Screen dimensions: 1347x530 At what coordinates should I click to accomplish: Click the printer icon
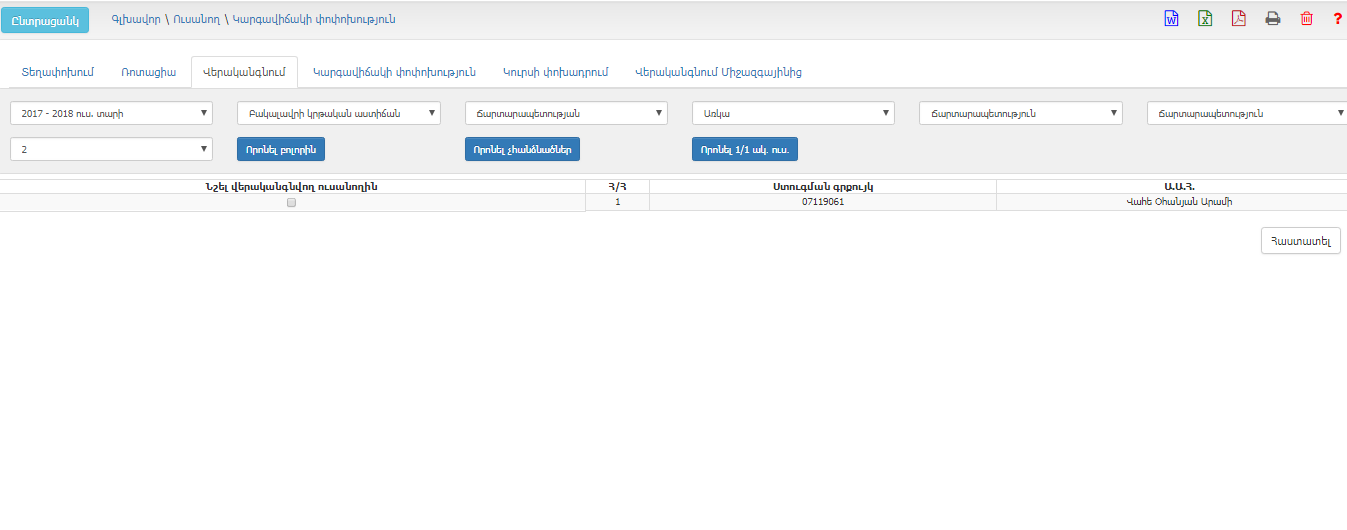point(1273,19)
